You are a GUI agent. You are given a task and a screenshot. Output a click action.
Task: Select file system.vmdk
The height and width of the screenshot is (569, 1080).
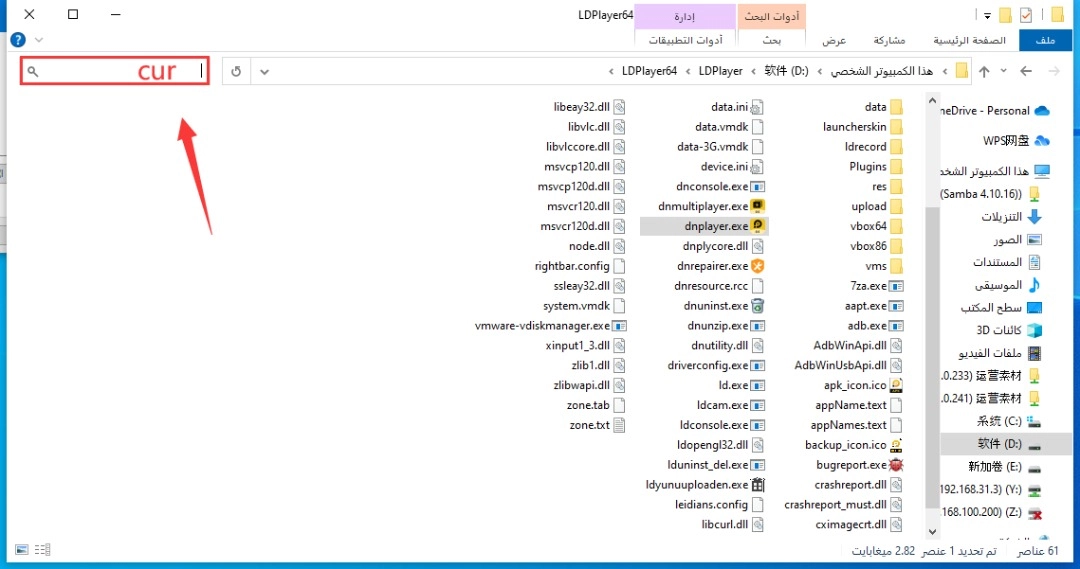point(584,306)
